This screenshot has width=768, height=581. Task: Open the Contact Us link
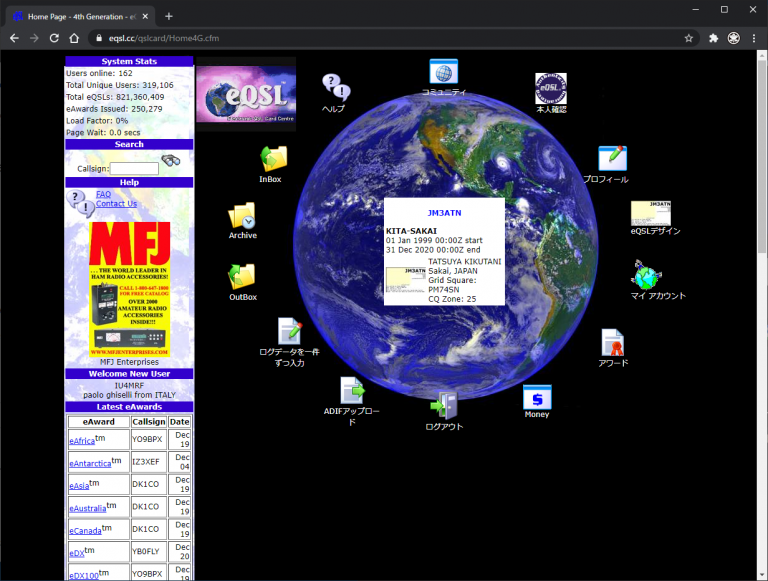pyautogui.click(x=116, y=204)
